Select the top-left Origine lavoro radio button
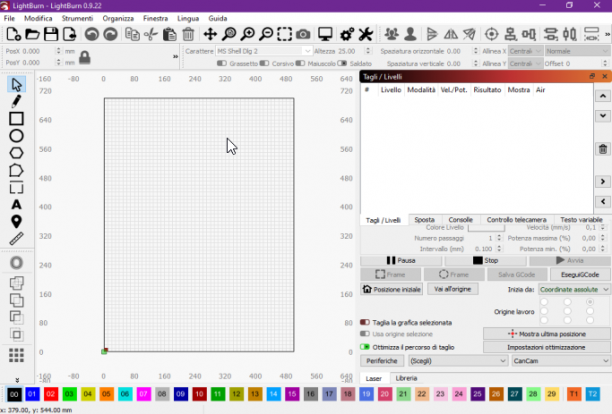 point(544,302)
